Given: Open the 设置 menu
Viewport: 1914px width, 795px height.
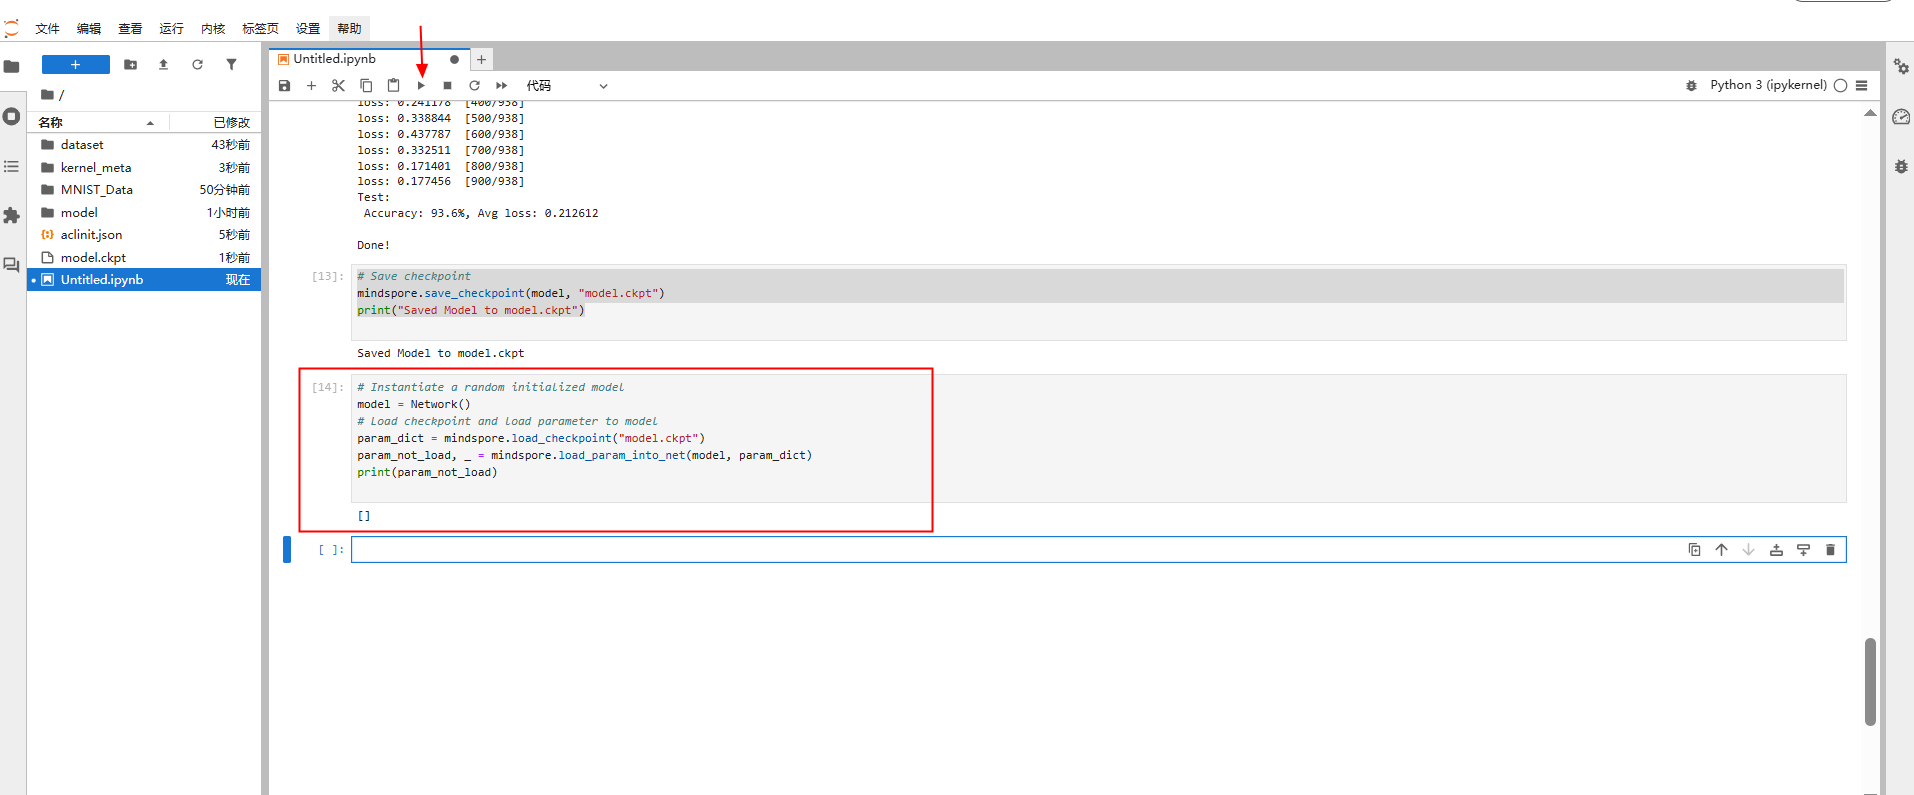Looking at the screenshot, I should point(308,29).
